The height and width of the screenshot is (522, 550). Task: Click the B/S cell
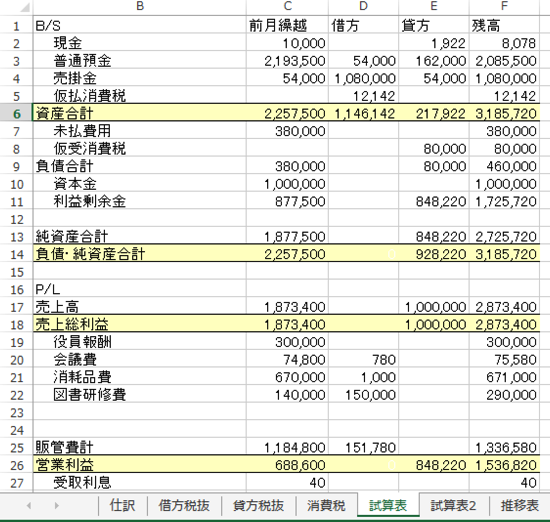(140, 25)
